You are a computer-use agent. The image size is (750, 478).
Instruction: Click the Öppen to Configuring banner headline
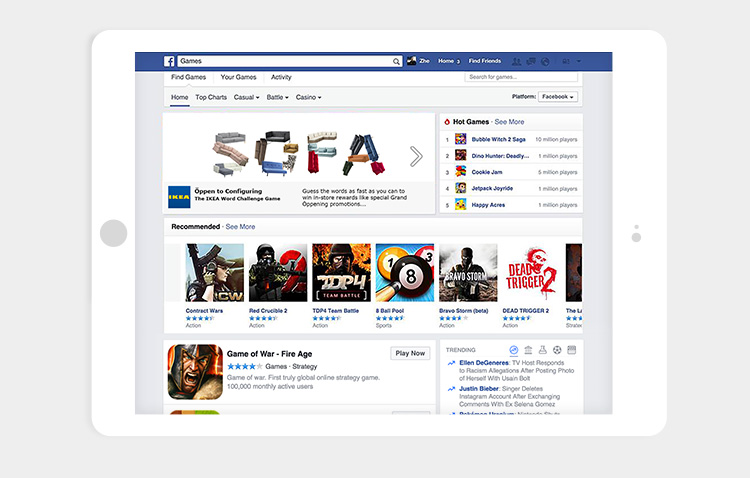pos(228,191)
